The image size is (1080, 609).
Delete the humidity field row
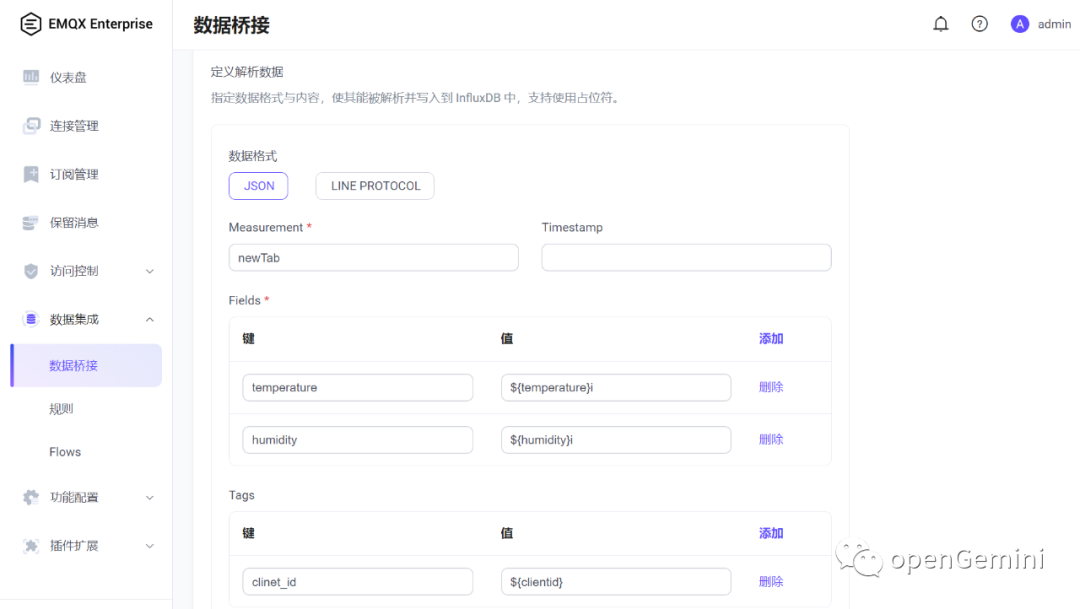[x=770, y=439]
